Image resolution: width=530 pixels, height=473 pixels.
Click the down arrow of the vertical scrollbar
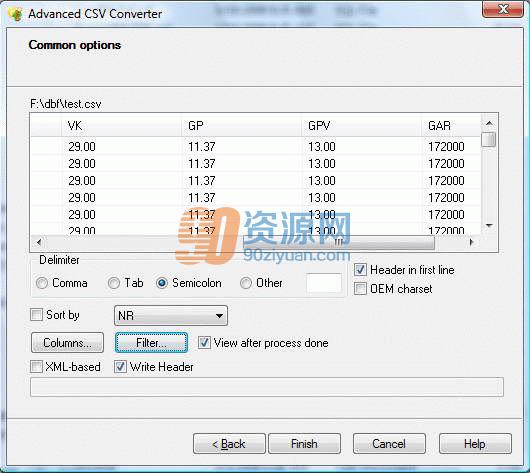[x=489, y=226]
